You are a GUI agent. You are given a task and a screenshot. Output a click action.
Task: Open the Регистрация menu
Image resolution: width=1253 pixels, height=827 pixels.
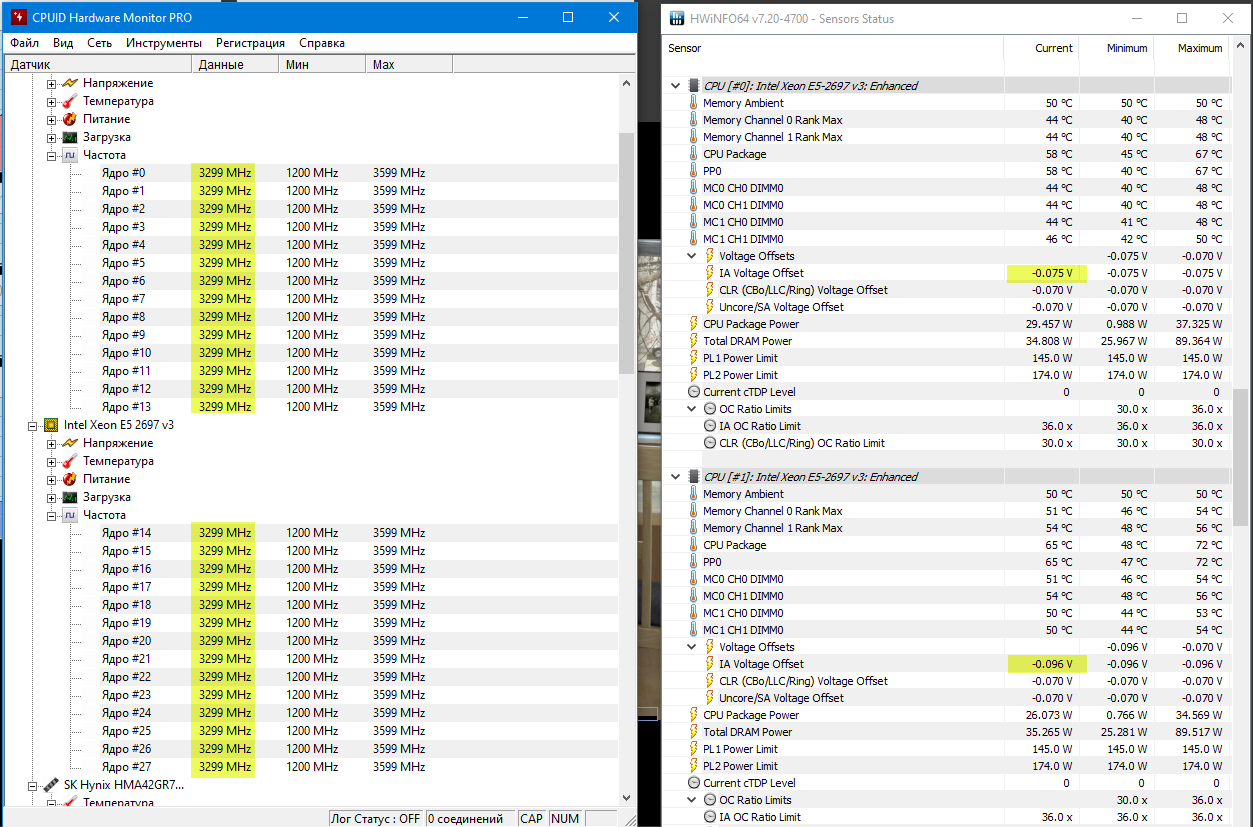[250, 43]
